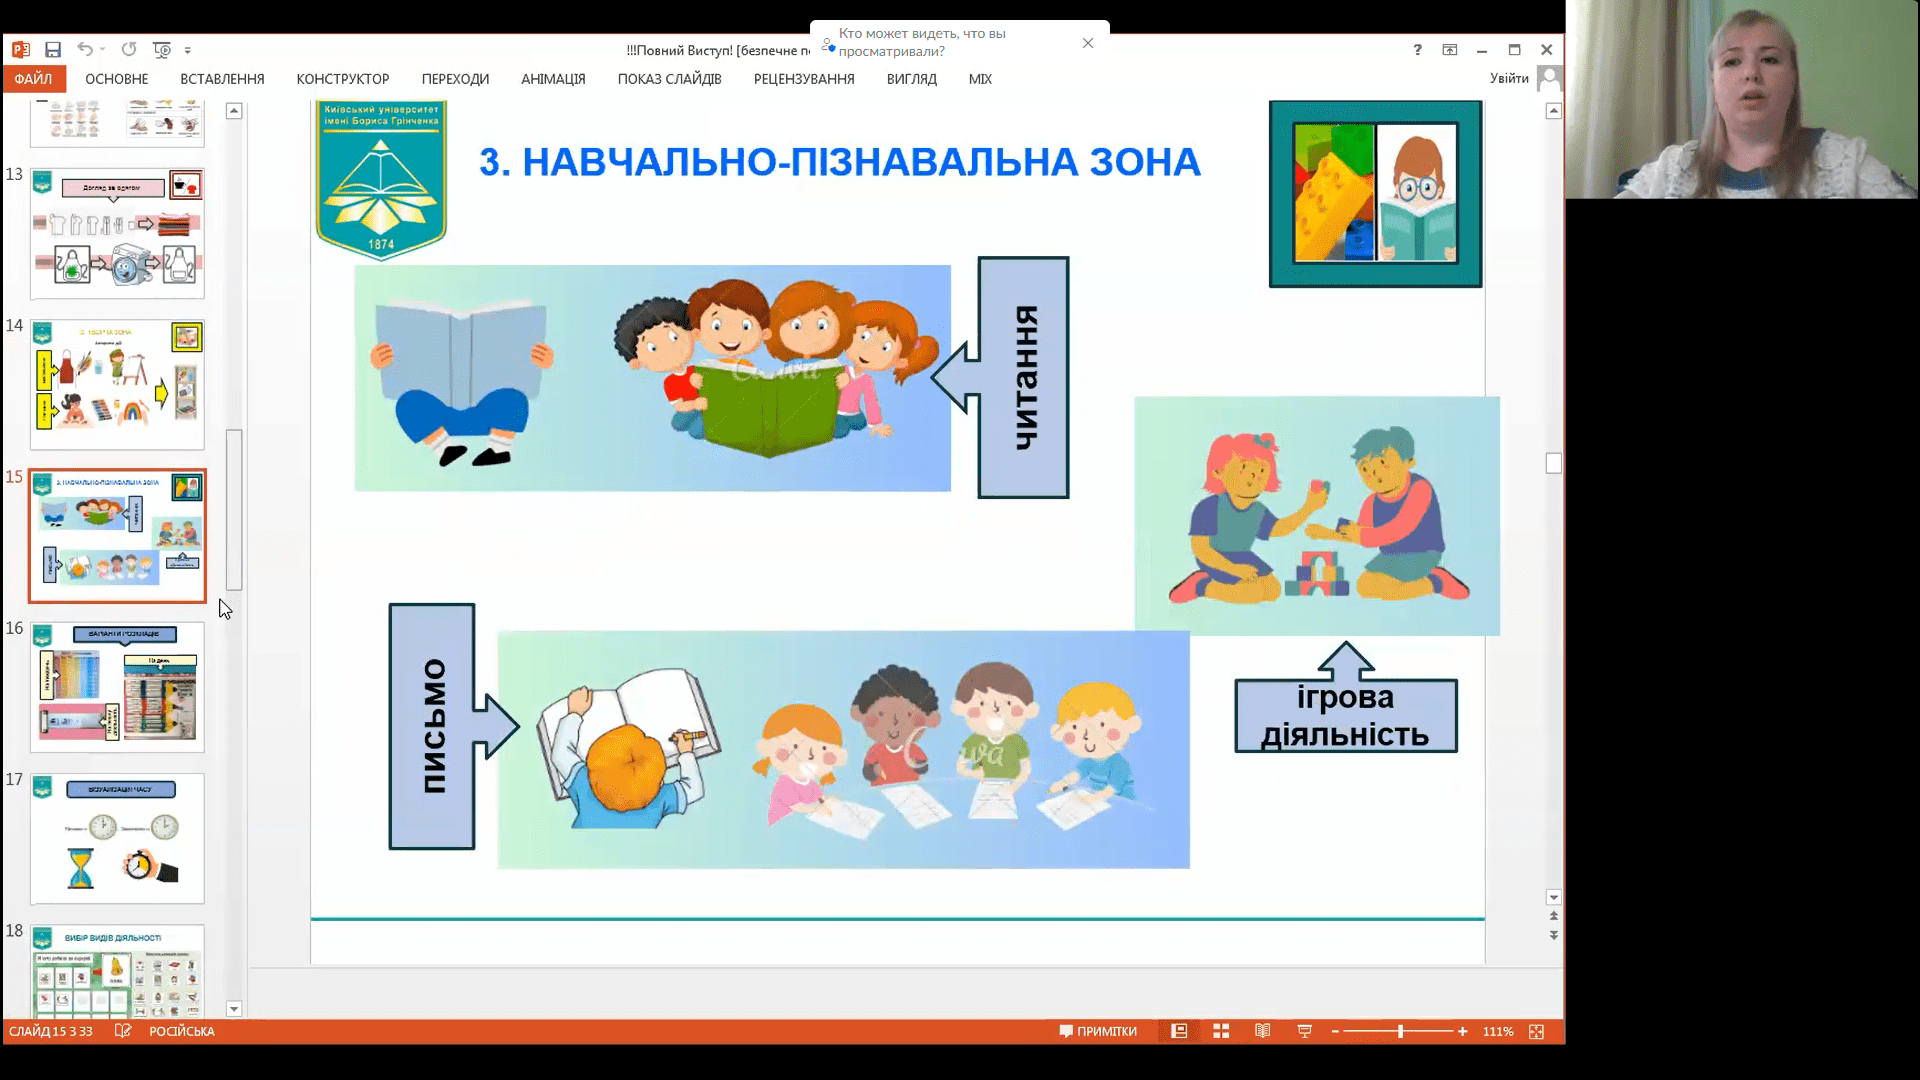Switch to Slide Sorter view
1920x1080 pixels.
(x=1221, y=1031)
